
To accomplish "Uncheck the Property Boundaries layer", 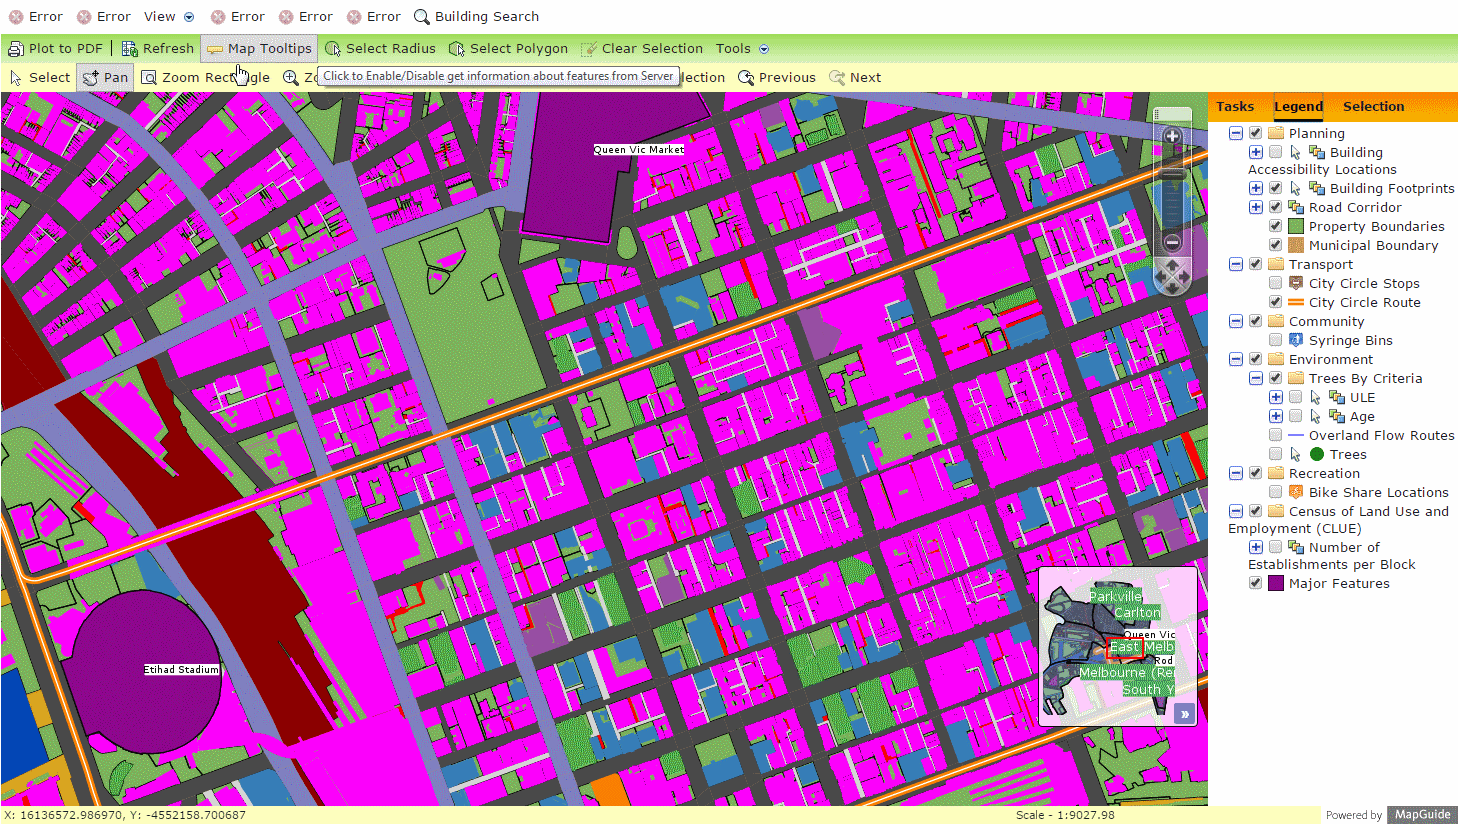I will click(x=1275, y=226).
